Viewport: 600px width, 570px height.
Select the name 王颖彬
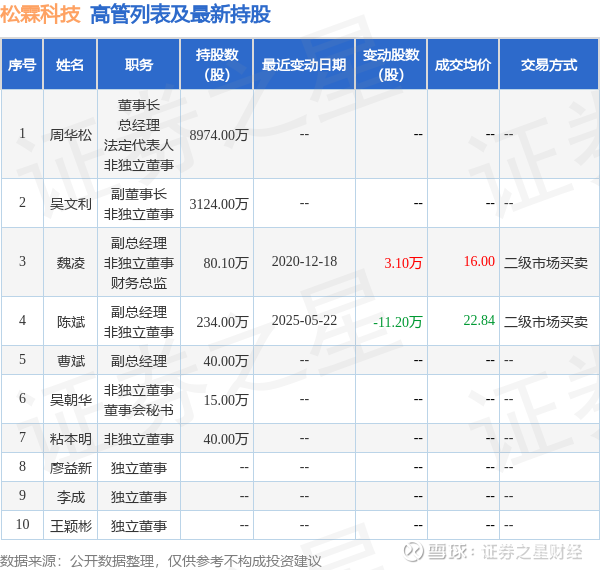coord(70,526)
